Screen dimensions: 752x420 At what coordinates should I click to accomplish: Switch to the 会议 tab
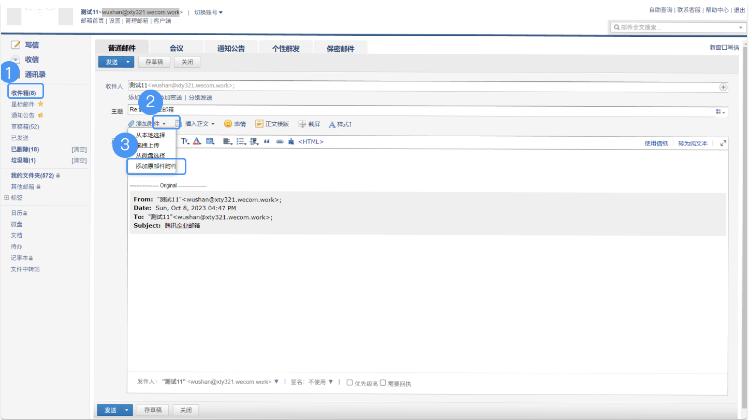177,47
